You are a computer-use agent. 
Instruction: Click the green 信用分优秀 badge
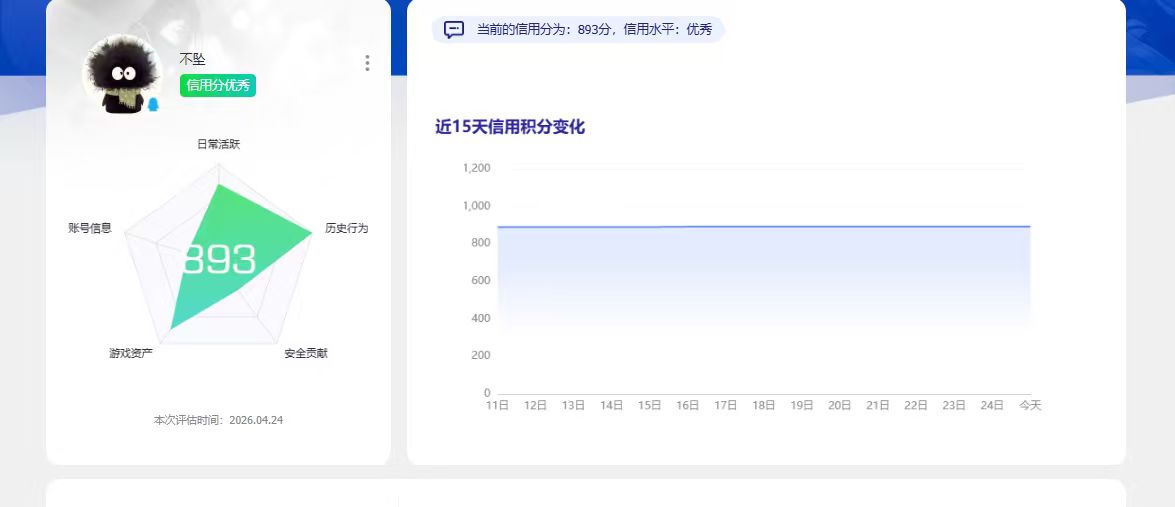[218, 85]
